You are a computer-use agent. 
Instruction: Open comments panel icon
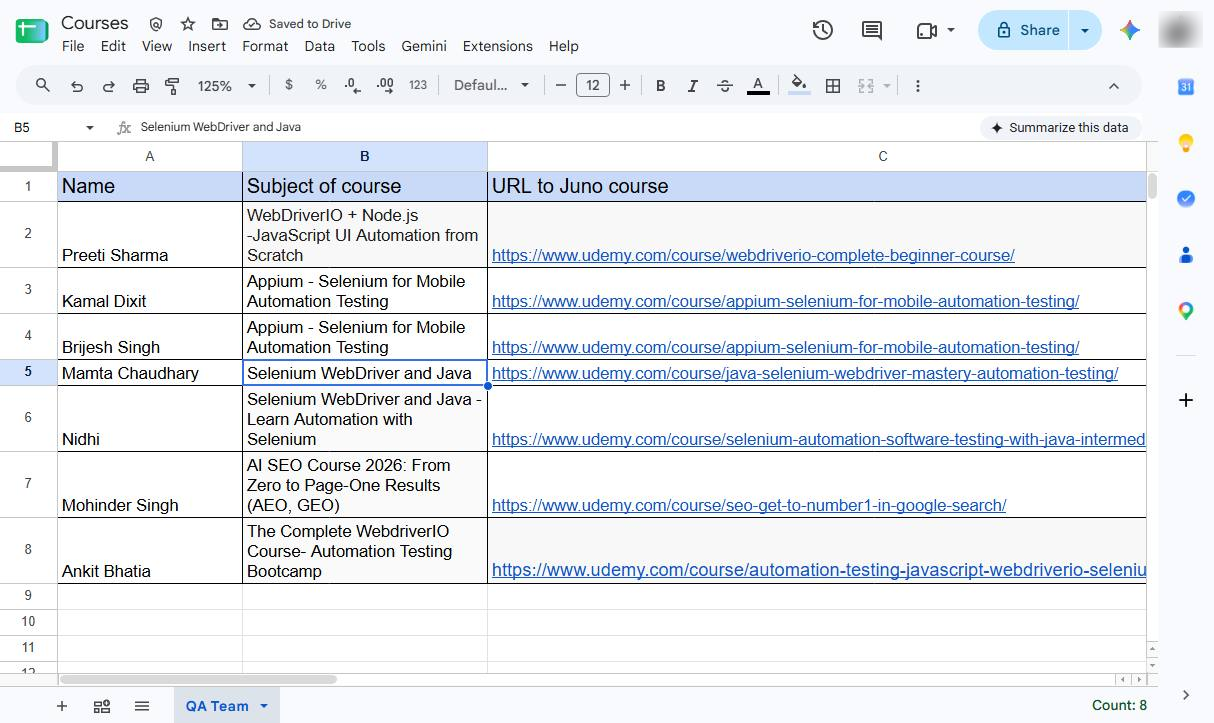[x=872, y=30]
